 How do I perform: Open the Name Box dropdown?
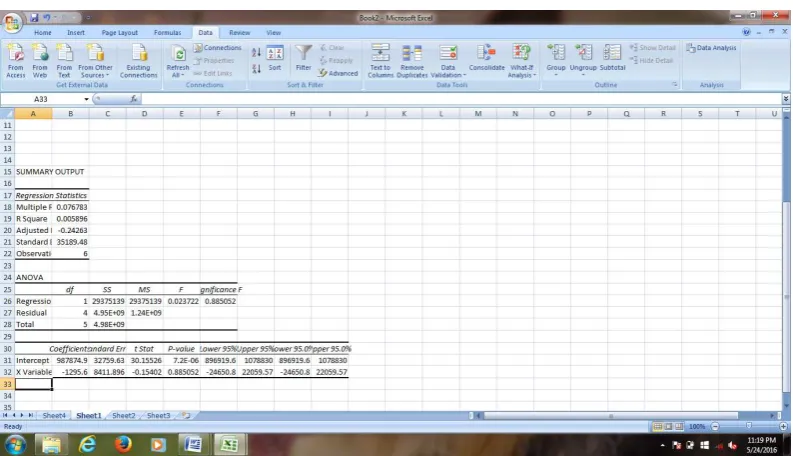click(x=86, y=99)
